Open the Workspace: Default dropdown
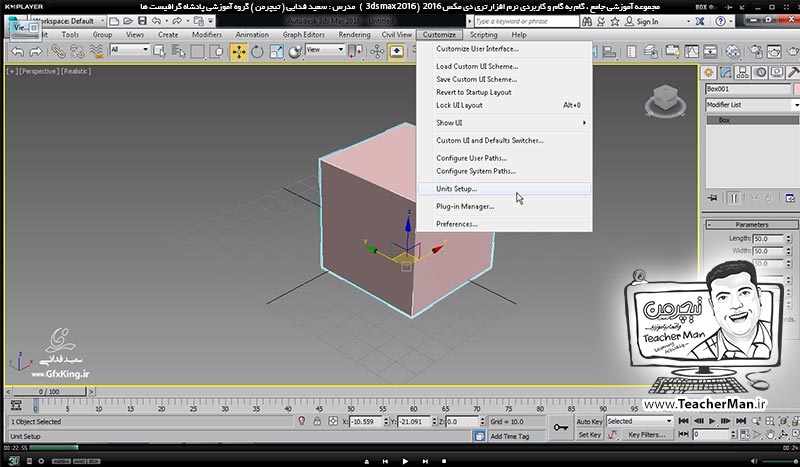 pyautogui.click(x=68, y=21)
